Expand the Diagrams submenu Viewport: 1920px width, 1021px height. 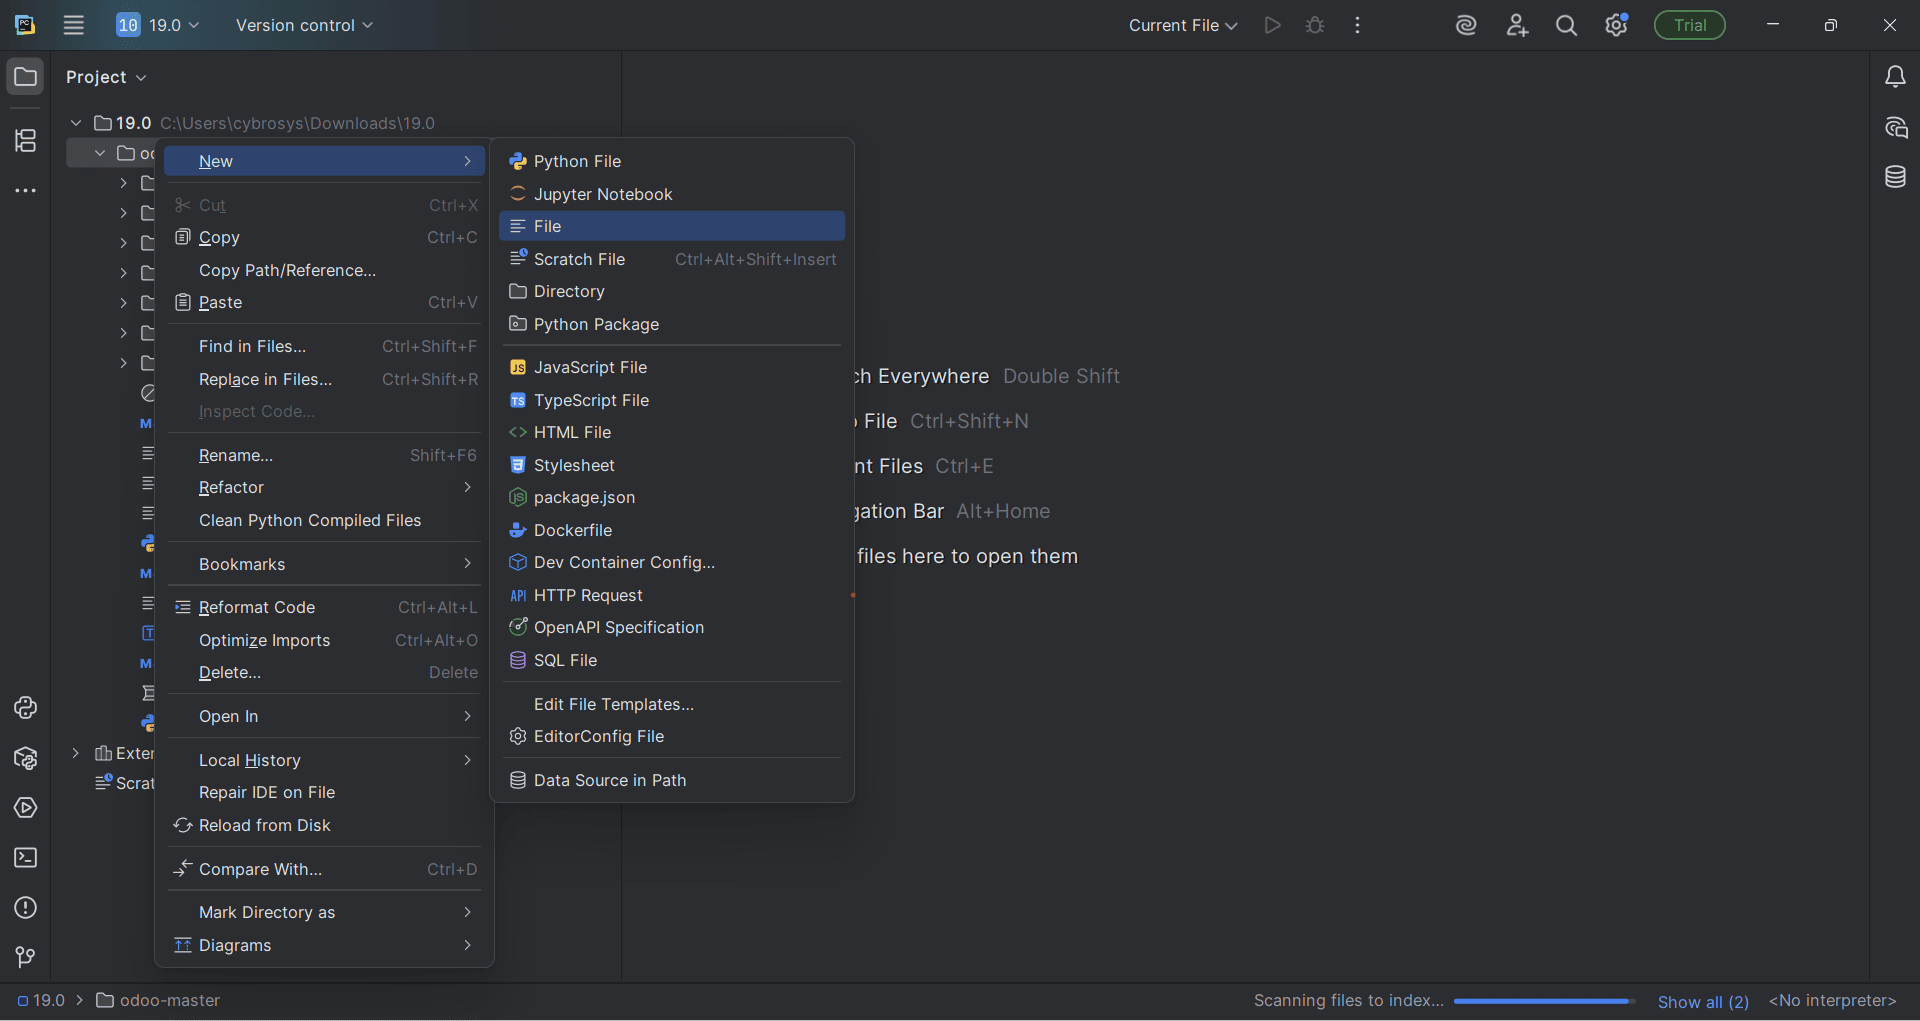(324, 945)
